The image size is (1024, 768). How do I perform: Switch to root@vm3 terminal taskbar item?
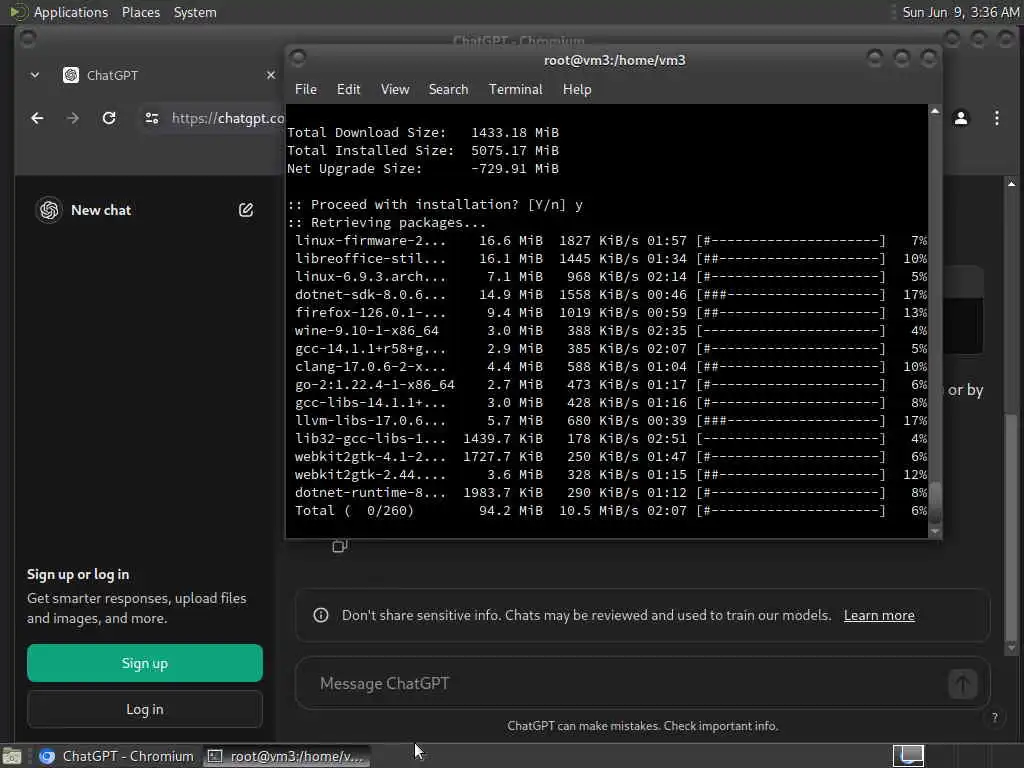point(286,756)
